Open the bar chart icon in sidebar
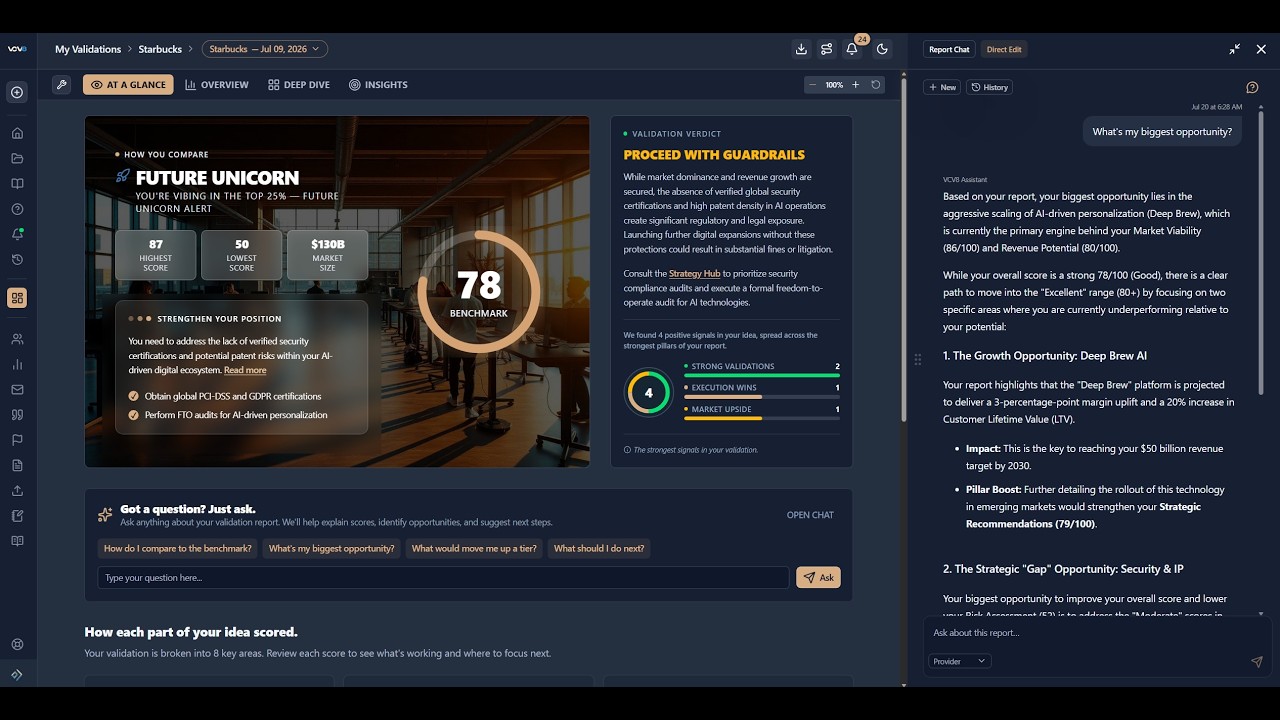The width and height of the screenshot is (1280, 720). pos(17,364)
